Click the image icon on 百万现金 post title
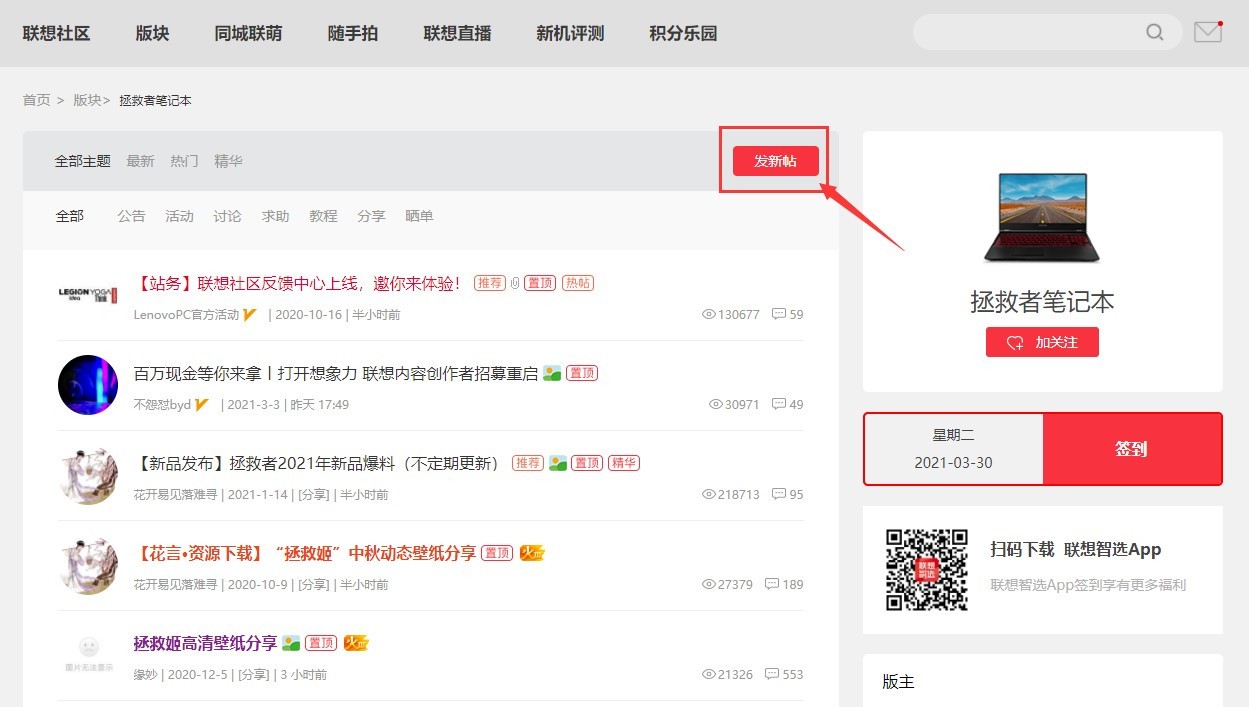The image size is (1249, 707). pyautogui.click(x=552, y=373)
